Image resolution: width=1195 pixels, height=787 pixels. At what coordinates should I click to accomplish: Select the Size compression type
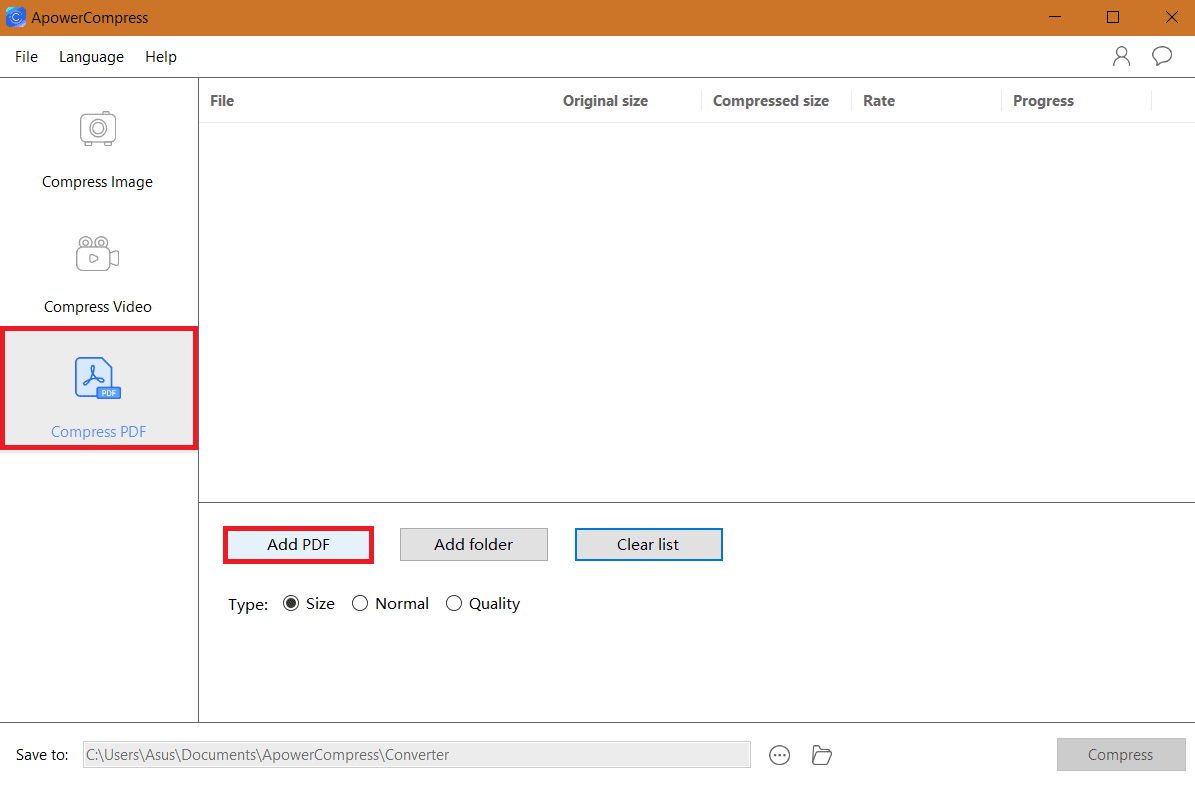[291, 603]
